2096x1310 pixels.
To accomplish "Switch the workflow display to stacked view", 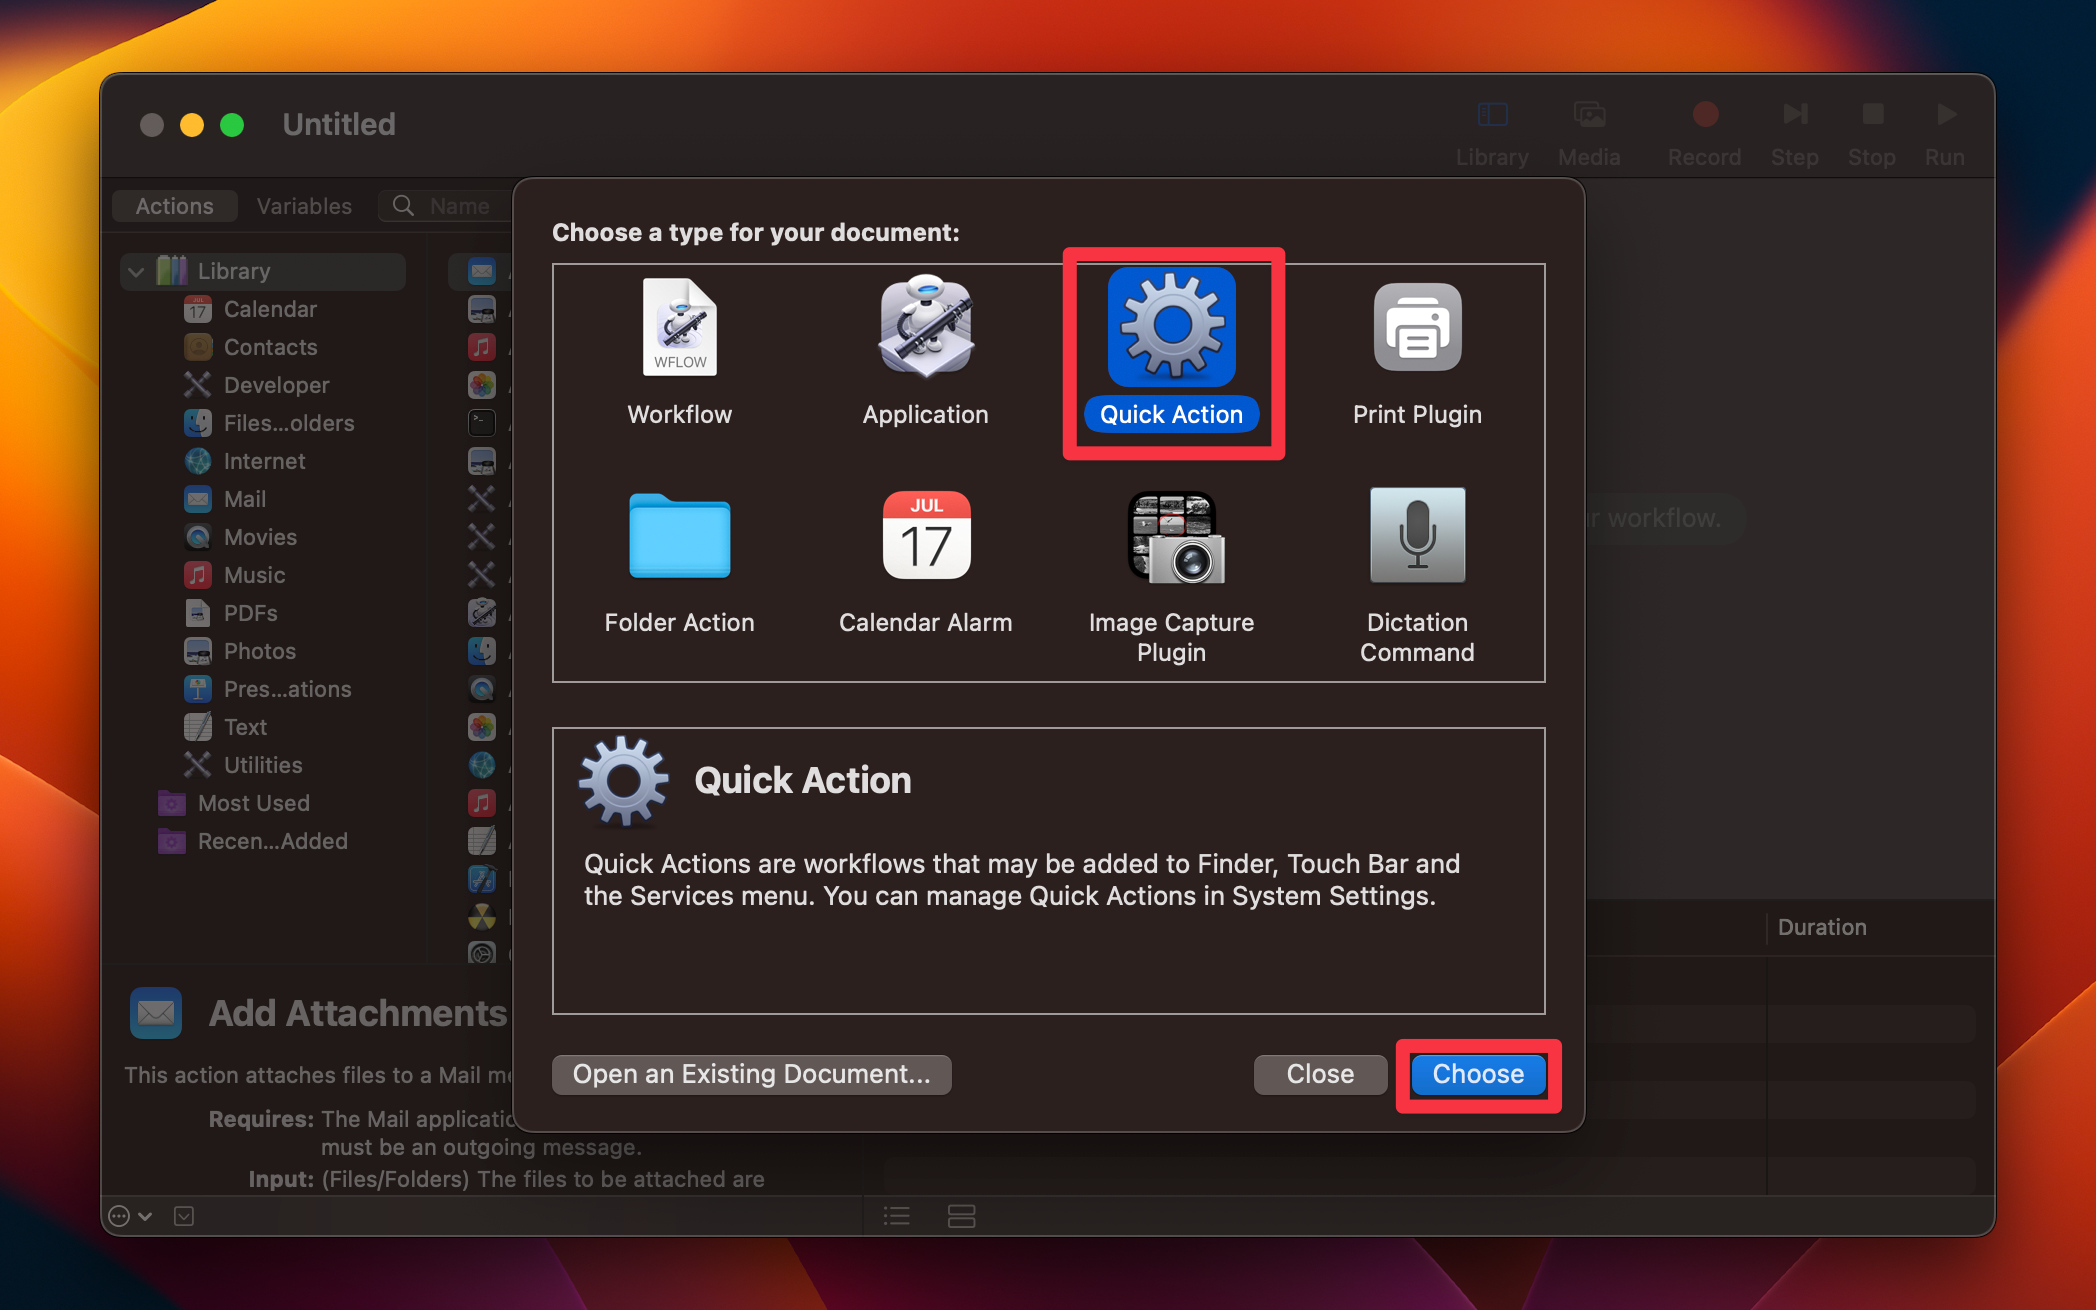I will pos(961,1215).
